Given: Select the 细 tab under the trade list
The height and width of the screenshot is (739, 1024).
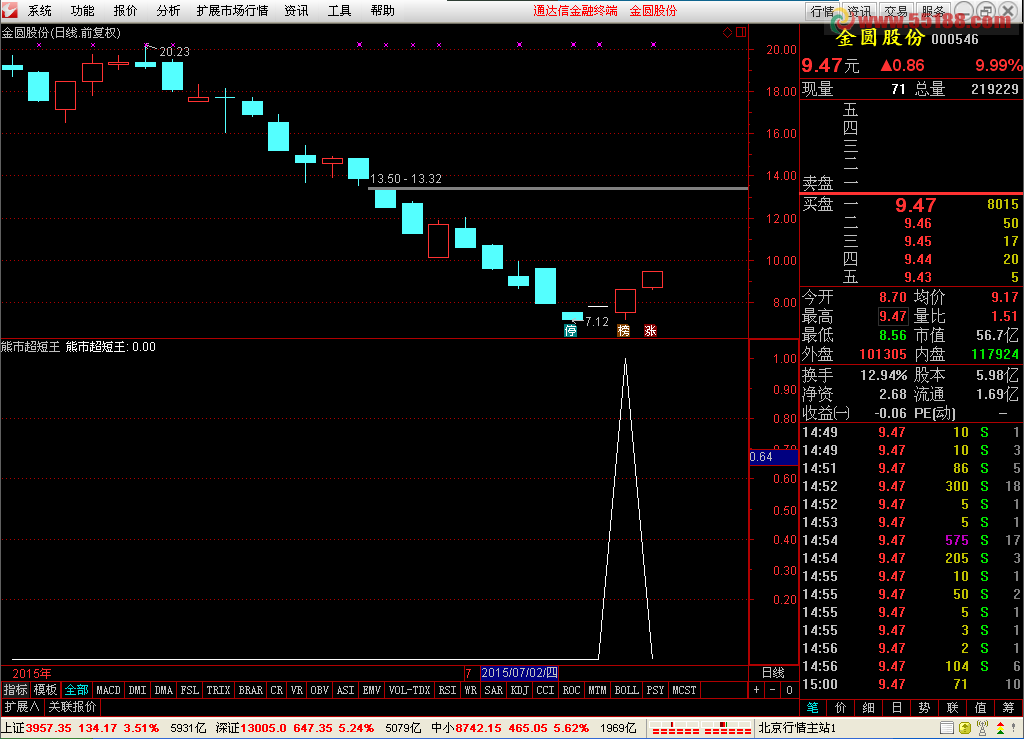Looking at the screenshot, I should click(869, 707).
